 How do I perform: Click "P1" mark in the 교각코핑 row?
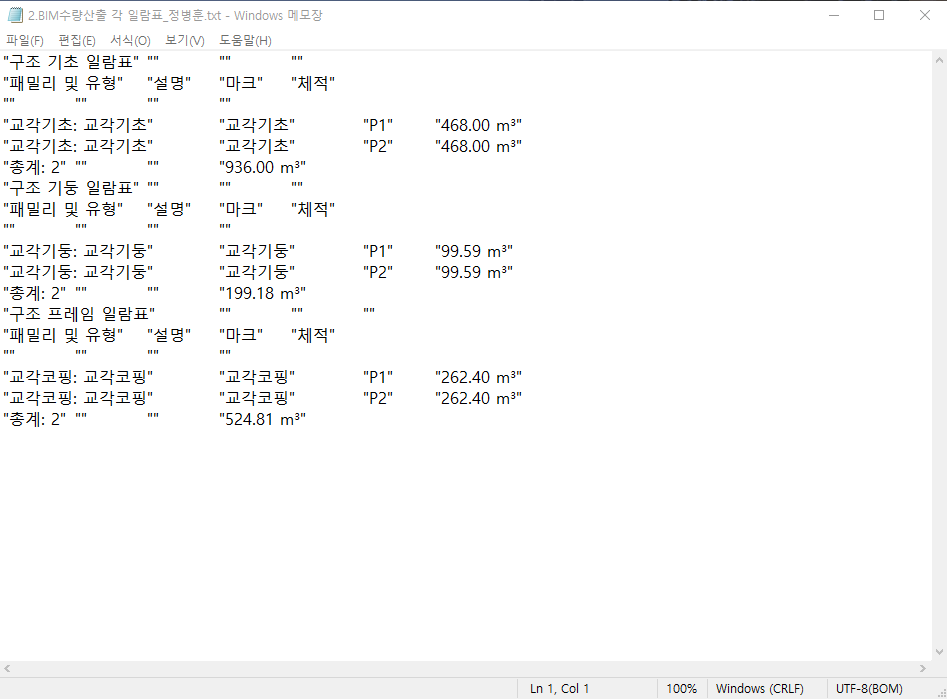(x=378, y=378)
